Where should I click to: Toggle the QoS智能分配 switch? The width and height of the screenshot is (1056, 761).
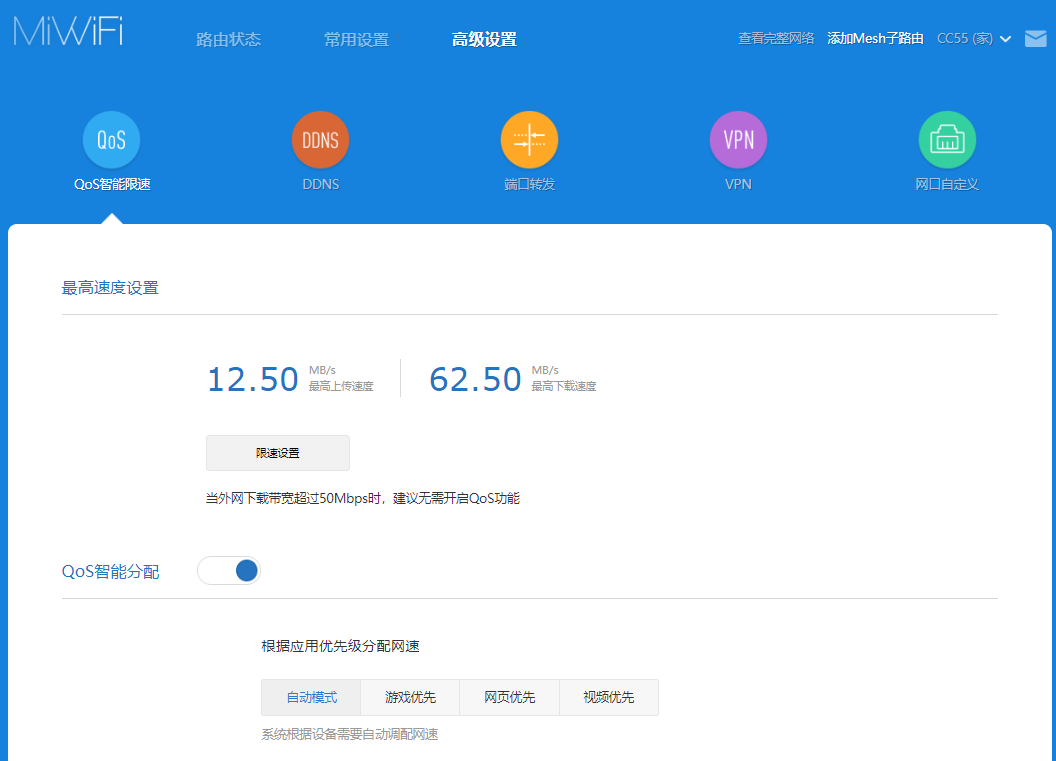tap(229, 571)
